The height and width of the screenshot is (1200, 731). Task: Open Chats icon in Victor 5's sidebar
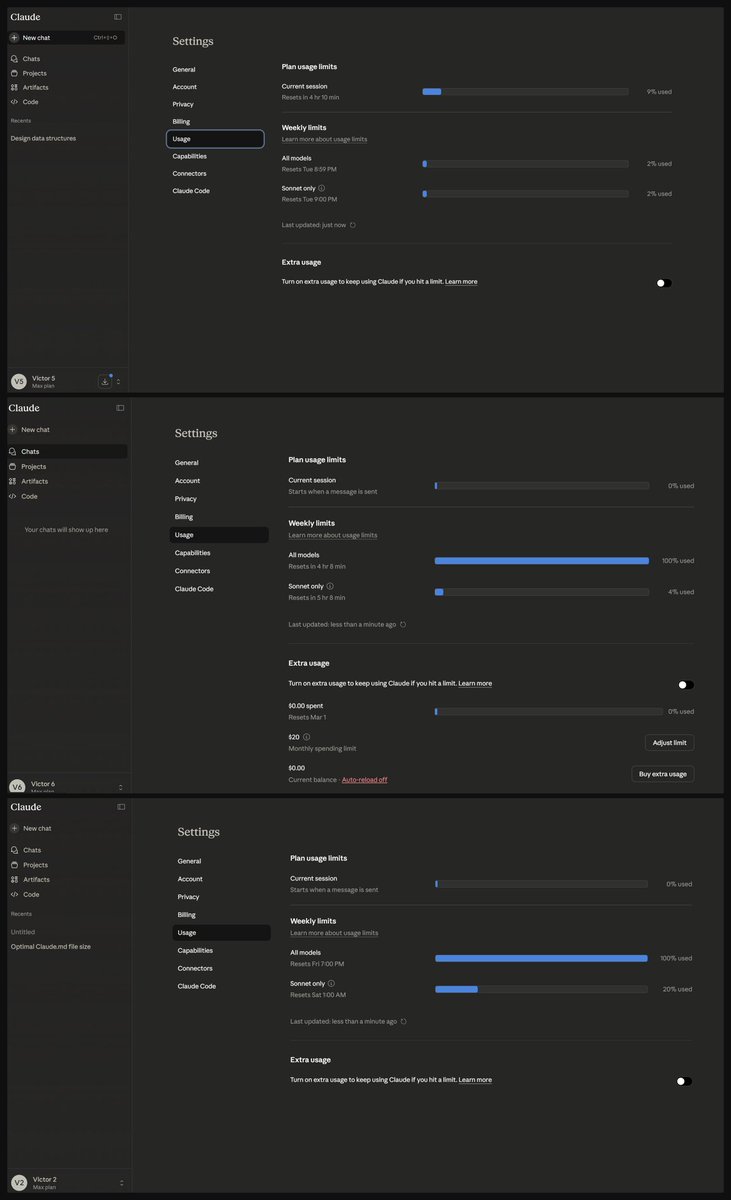(x=14, y=59)
